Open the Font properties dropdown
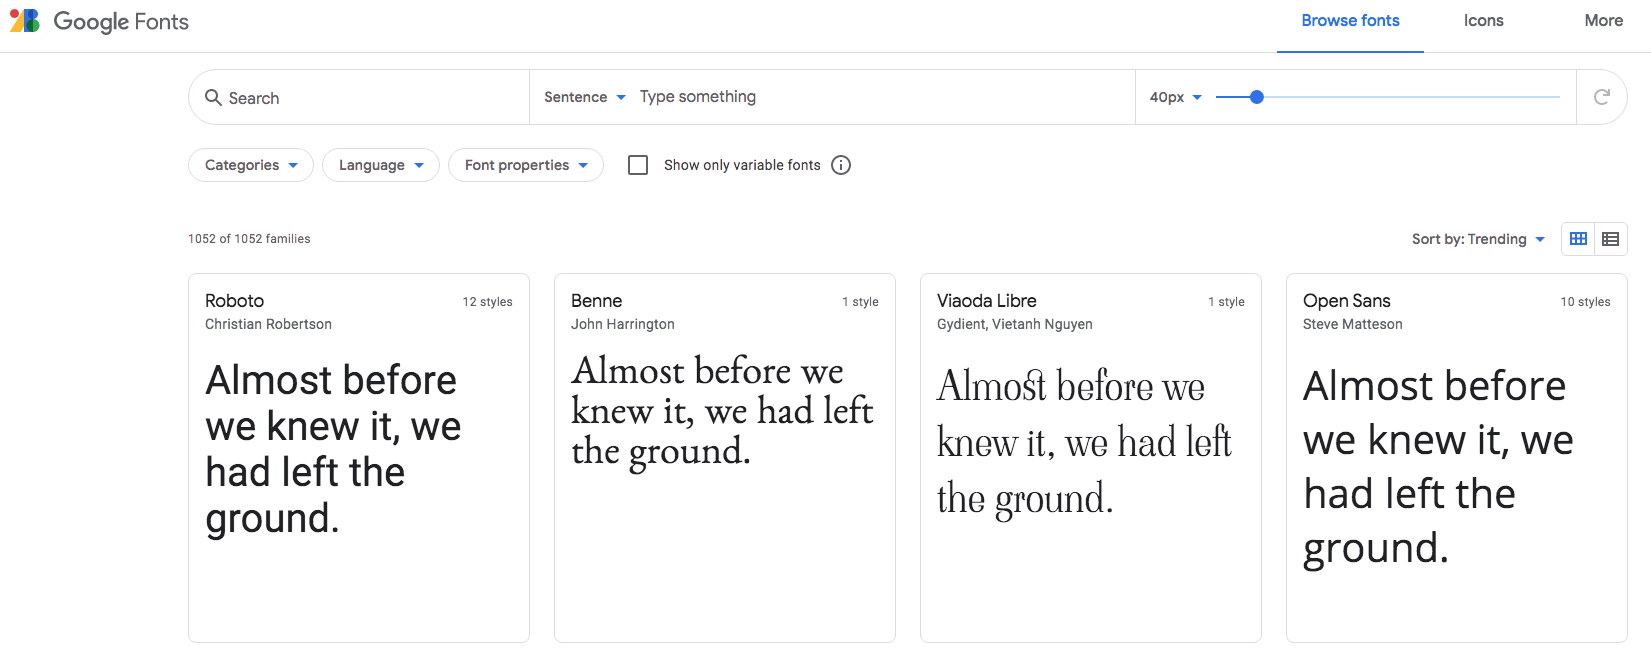1651x658 pixels. point(526,165)
